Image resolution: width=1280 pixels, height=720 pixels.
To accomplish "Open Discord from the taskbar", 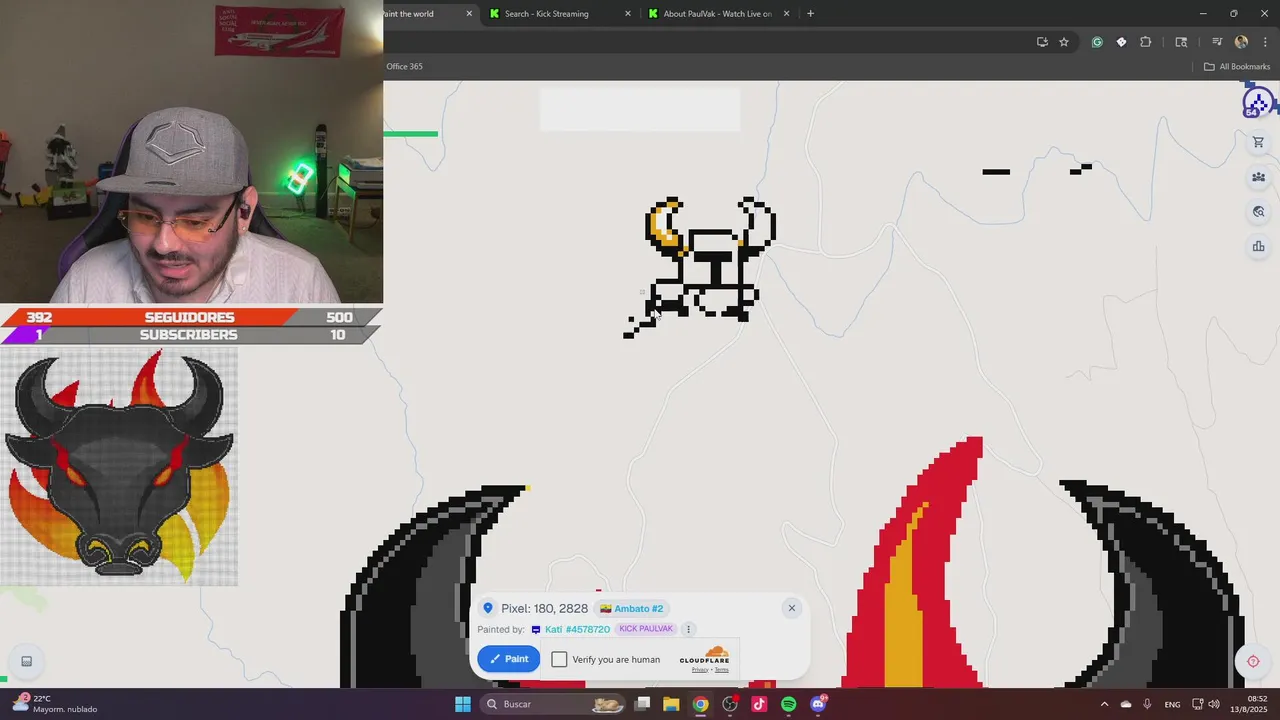I will [x=818, y=704].
